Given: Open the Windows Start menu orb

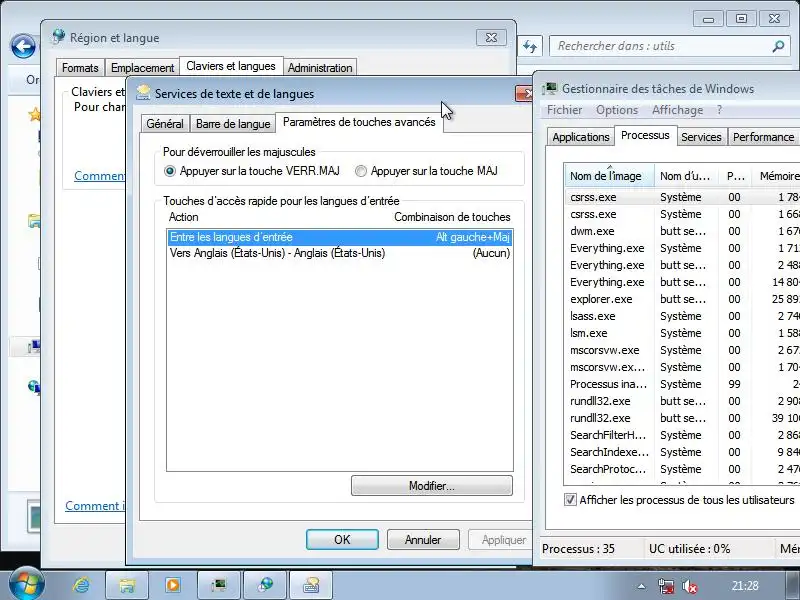Looking at the screenshot, I should coord(26,584).
